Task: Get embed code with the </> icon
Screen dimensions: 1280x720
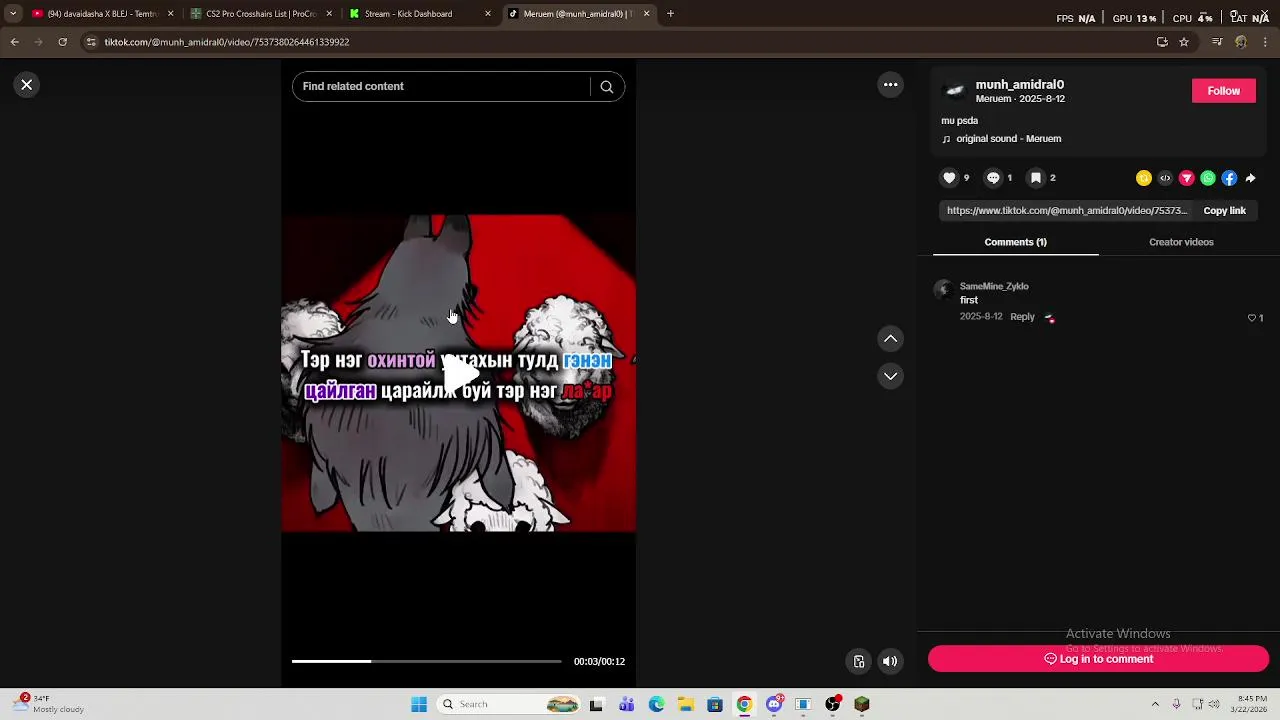Action: tap(1165, 178)
